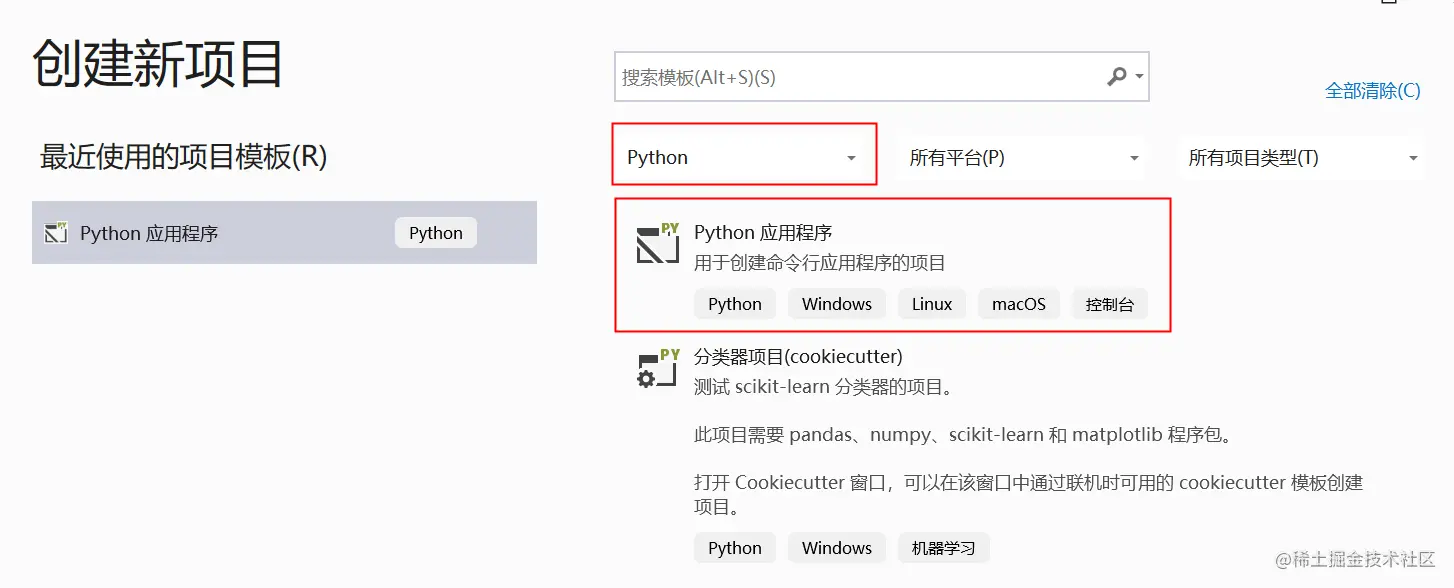Click the Windows tag under Python 应用程序
This screenshot has height=588, width=1454.
pos(837,304)
